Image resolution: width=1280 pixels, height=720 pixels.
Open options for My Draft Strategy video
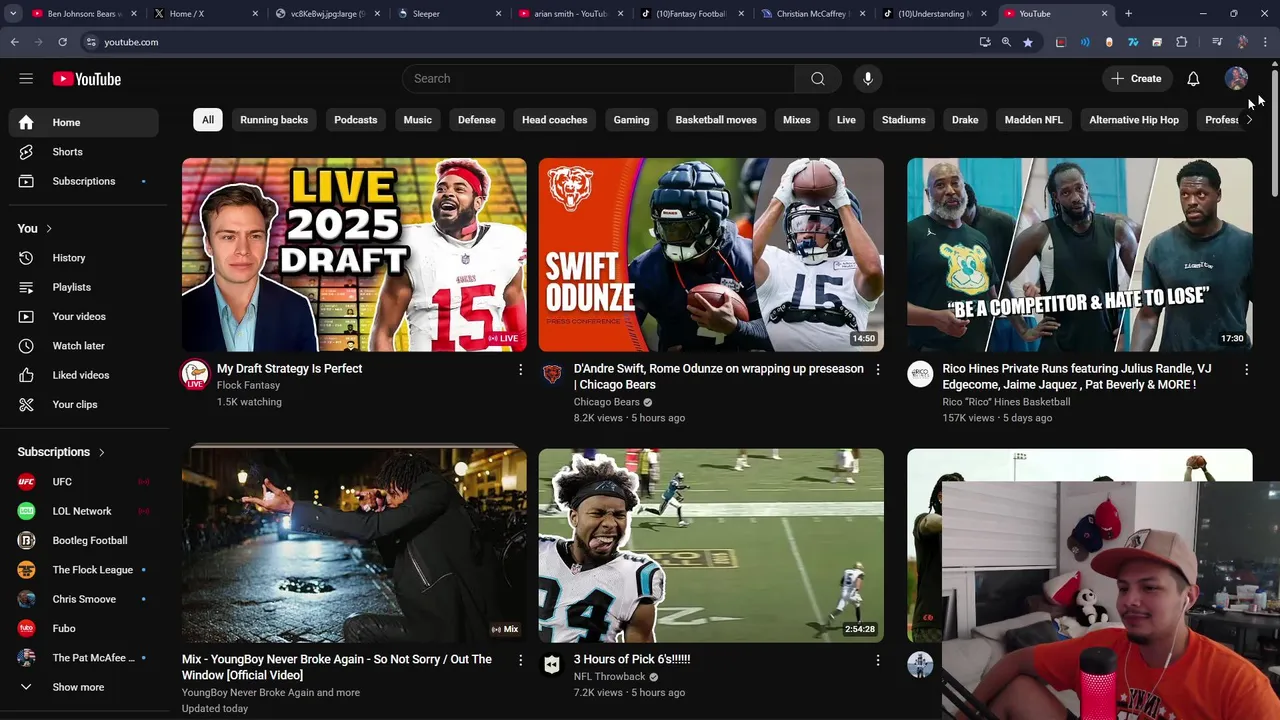coord(520,370)
